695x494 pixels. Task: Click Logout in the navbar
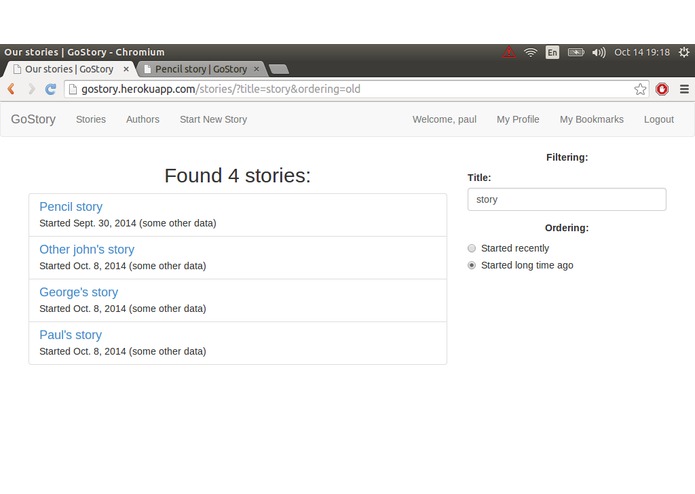[659, 119]
